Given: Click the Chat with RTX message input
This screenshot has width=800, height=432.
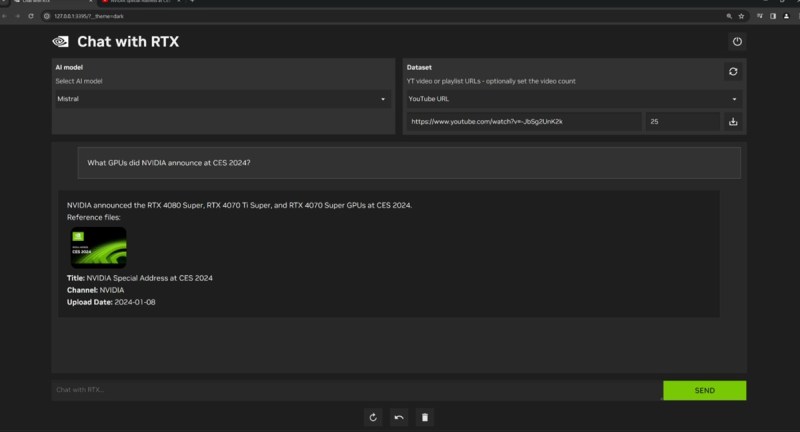Looking at the screenshot, I should [x=356, y=390].
